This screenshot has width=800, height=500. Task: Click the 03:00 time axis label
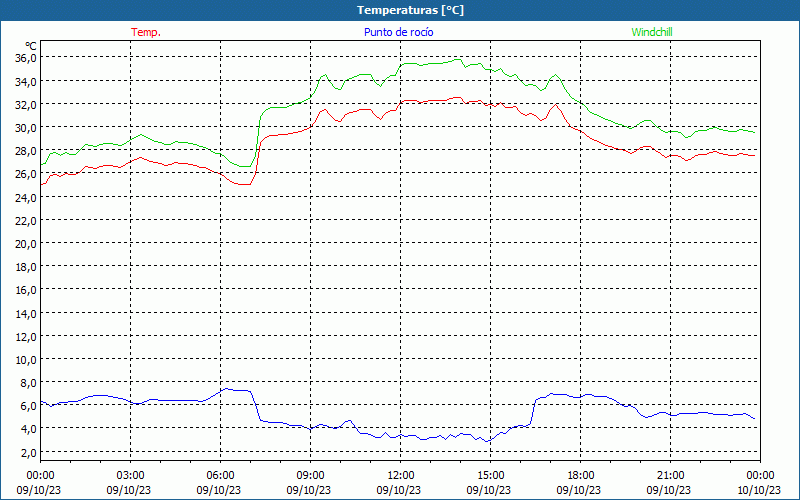coord(131,476)
